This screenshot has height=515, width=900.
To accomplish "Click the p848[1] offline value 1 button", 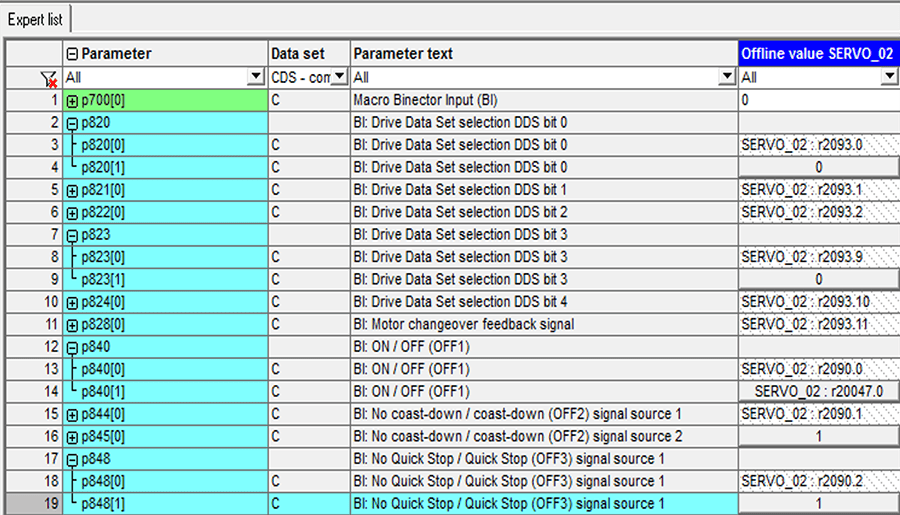I will (819, 504).
